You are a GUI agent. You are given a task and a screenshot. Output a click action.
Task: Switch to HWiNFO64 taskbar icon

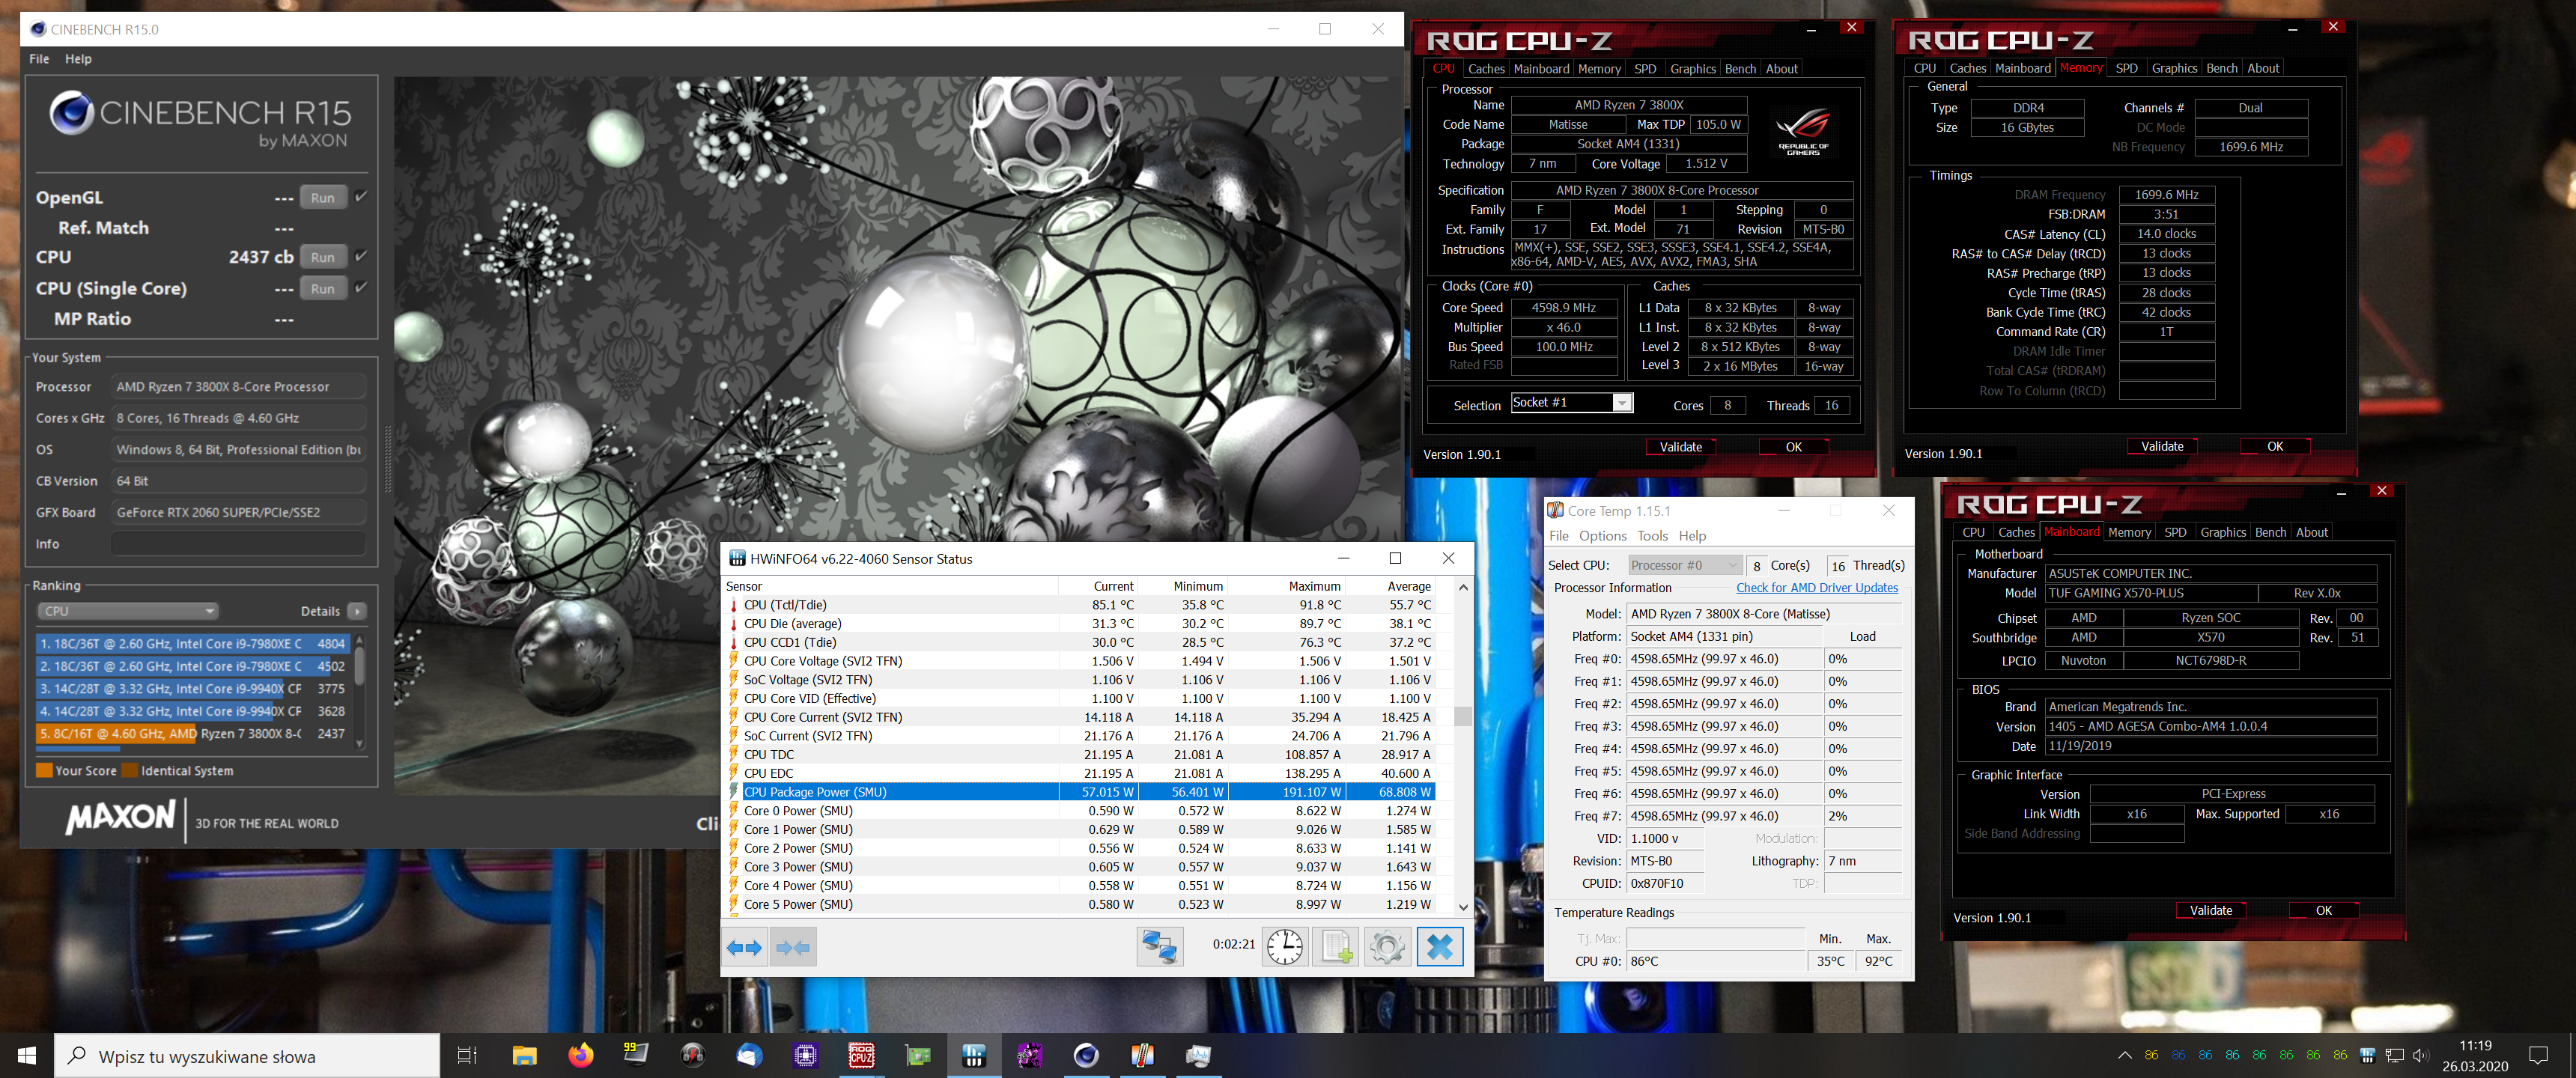pos(974,1056)
